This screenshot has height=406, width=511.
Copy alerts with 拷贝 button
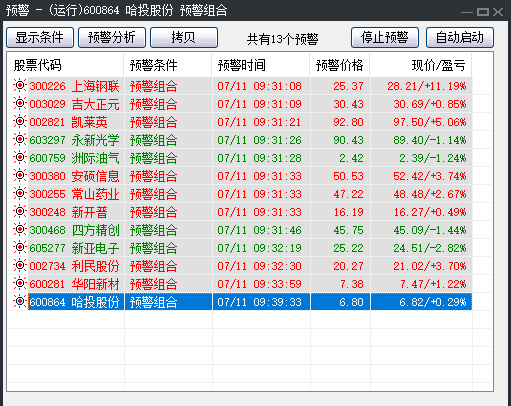tap(184, 37)
